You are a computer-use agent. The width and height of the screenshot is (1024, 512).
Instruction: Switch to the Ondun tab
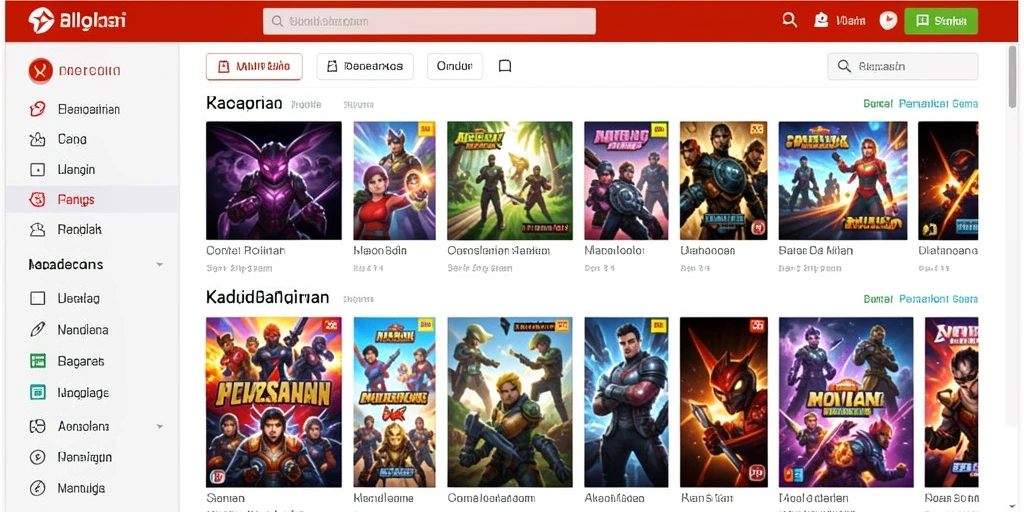(x=455, y=67)
